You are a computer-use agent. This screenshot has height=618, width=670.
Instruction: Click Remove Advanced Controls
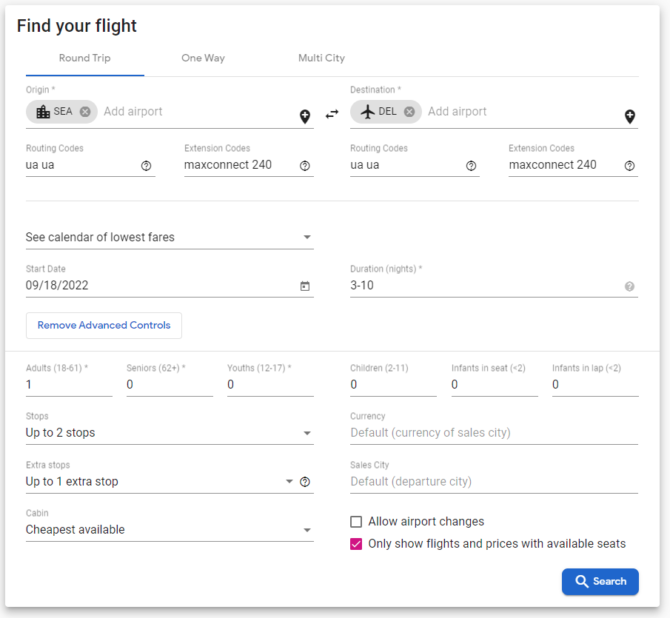coord(104,325)
